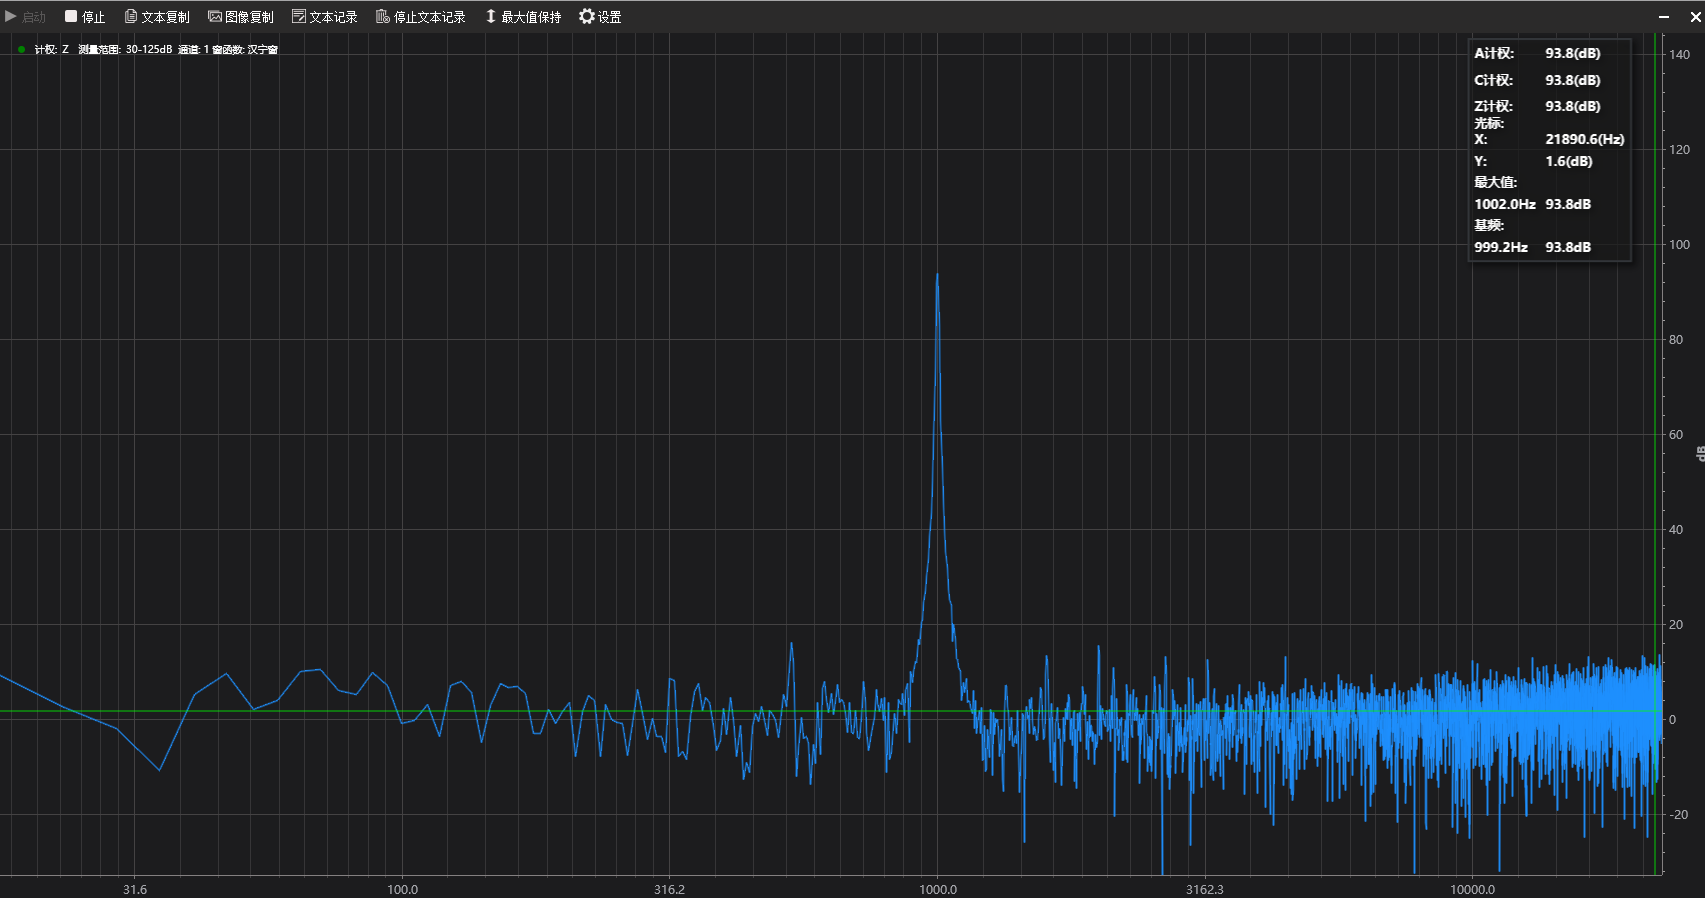This screenshot has width=1705, height=898.
Task: Click the 窗函数 汉宁窗 legend text
Action: 245,49
